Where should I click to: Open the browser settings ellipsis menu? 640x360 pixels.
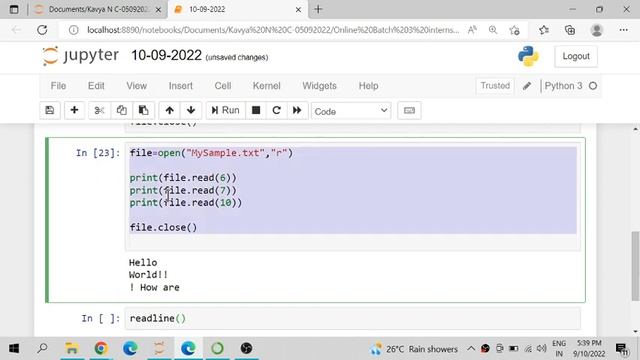click(x=623, y=30)
